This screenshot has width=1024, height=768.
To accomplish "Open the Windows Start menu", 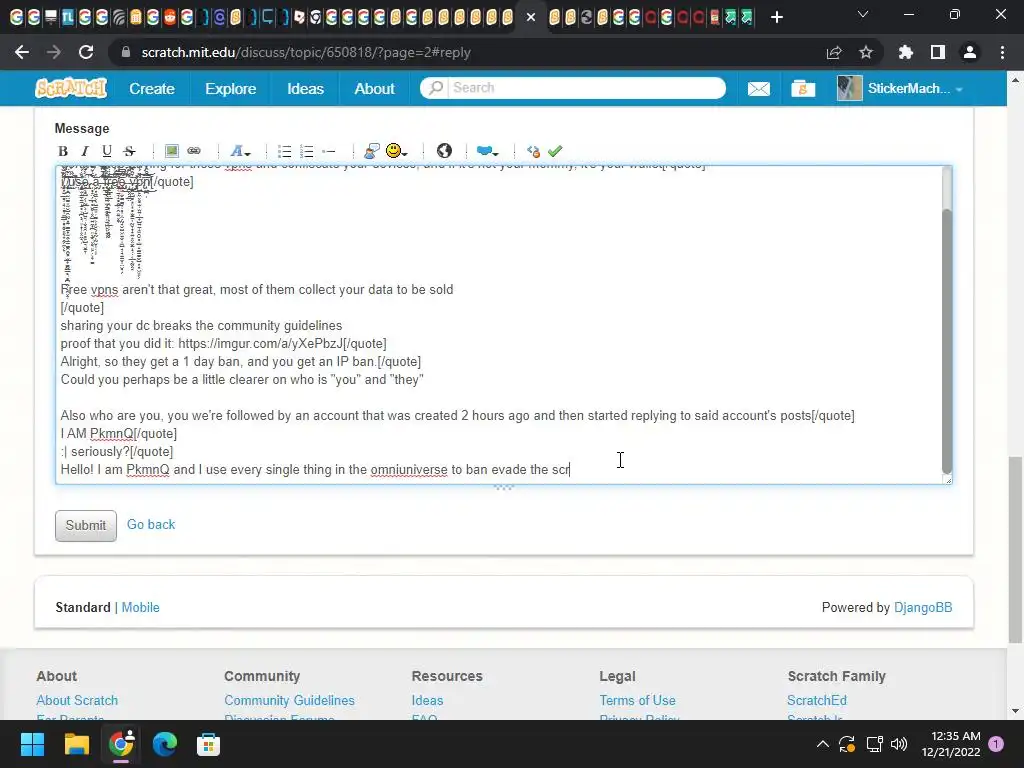I will (32, 744).
